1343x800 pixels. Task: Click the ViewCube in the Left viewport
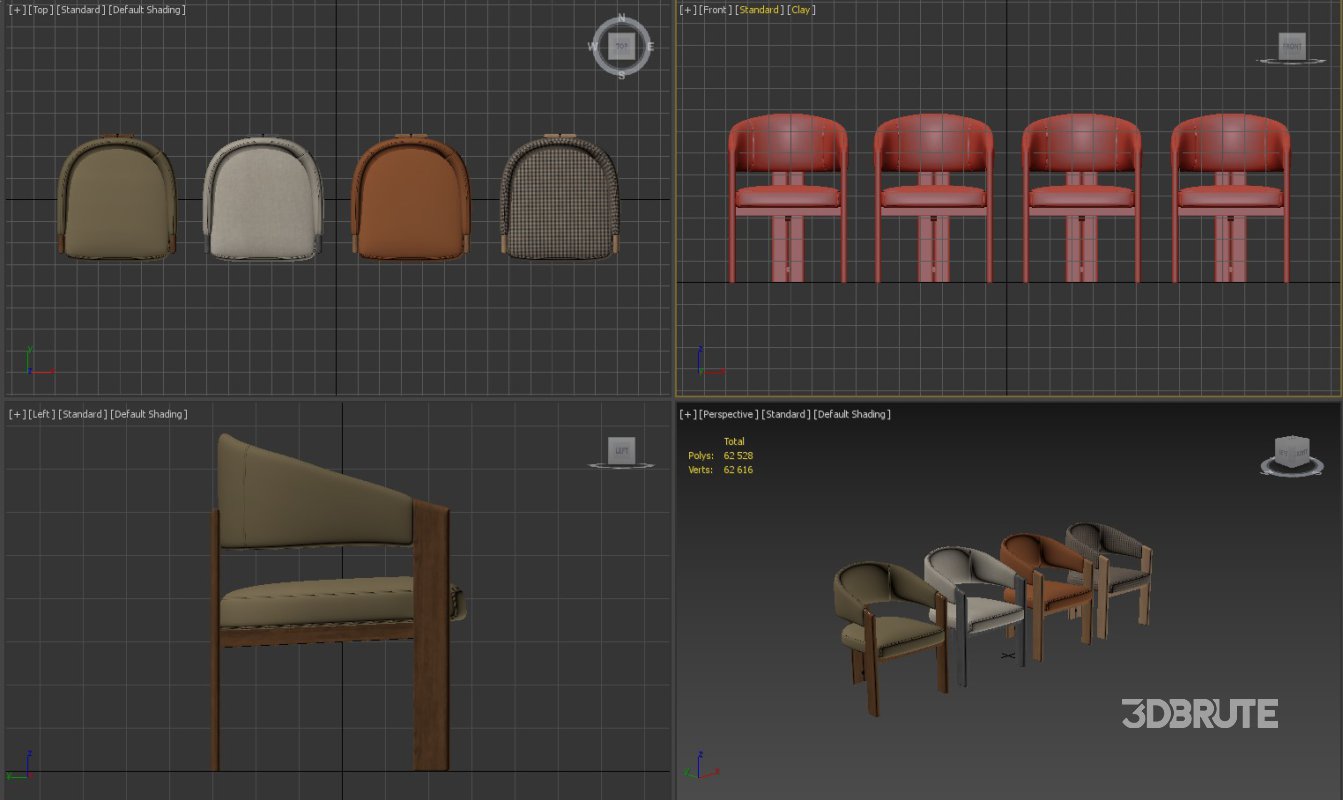coord(620,450)
